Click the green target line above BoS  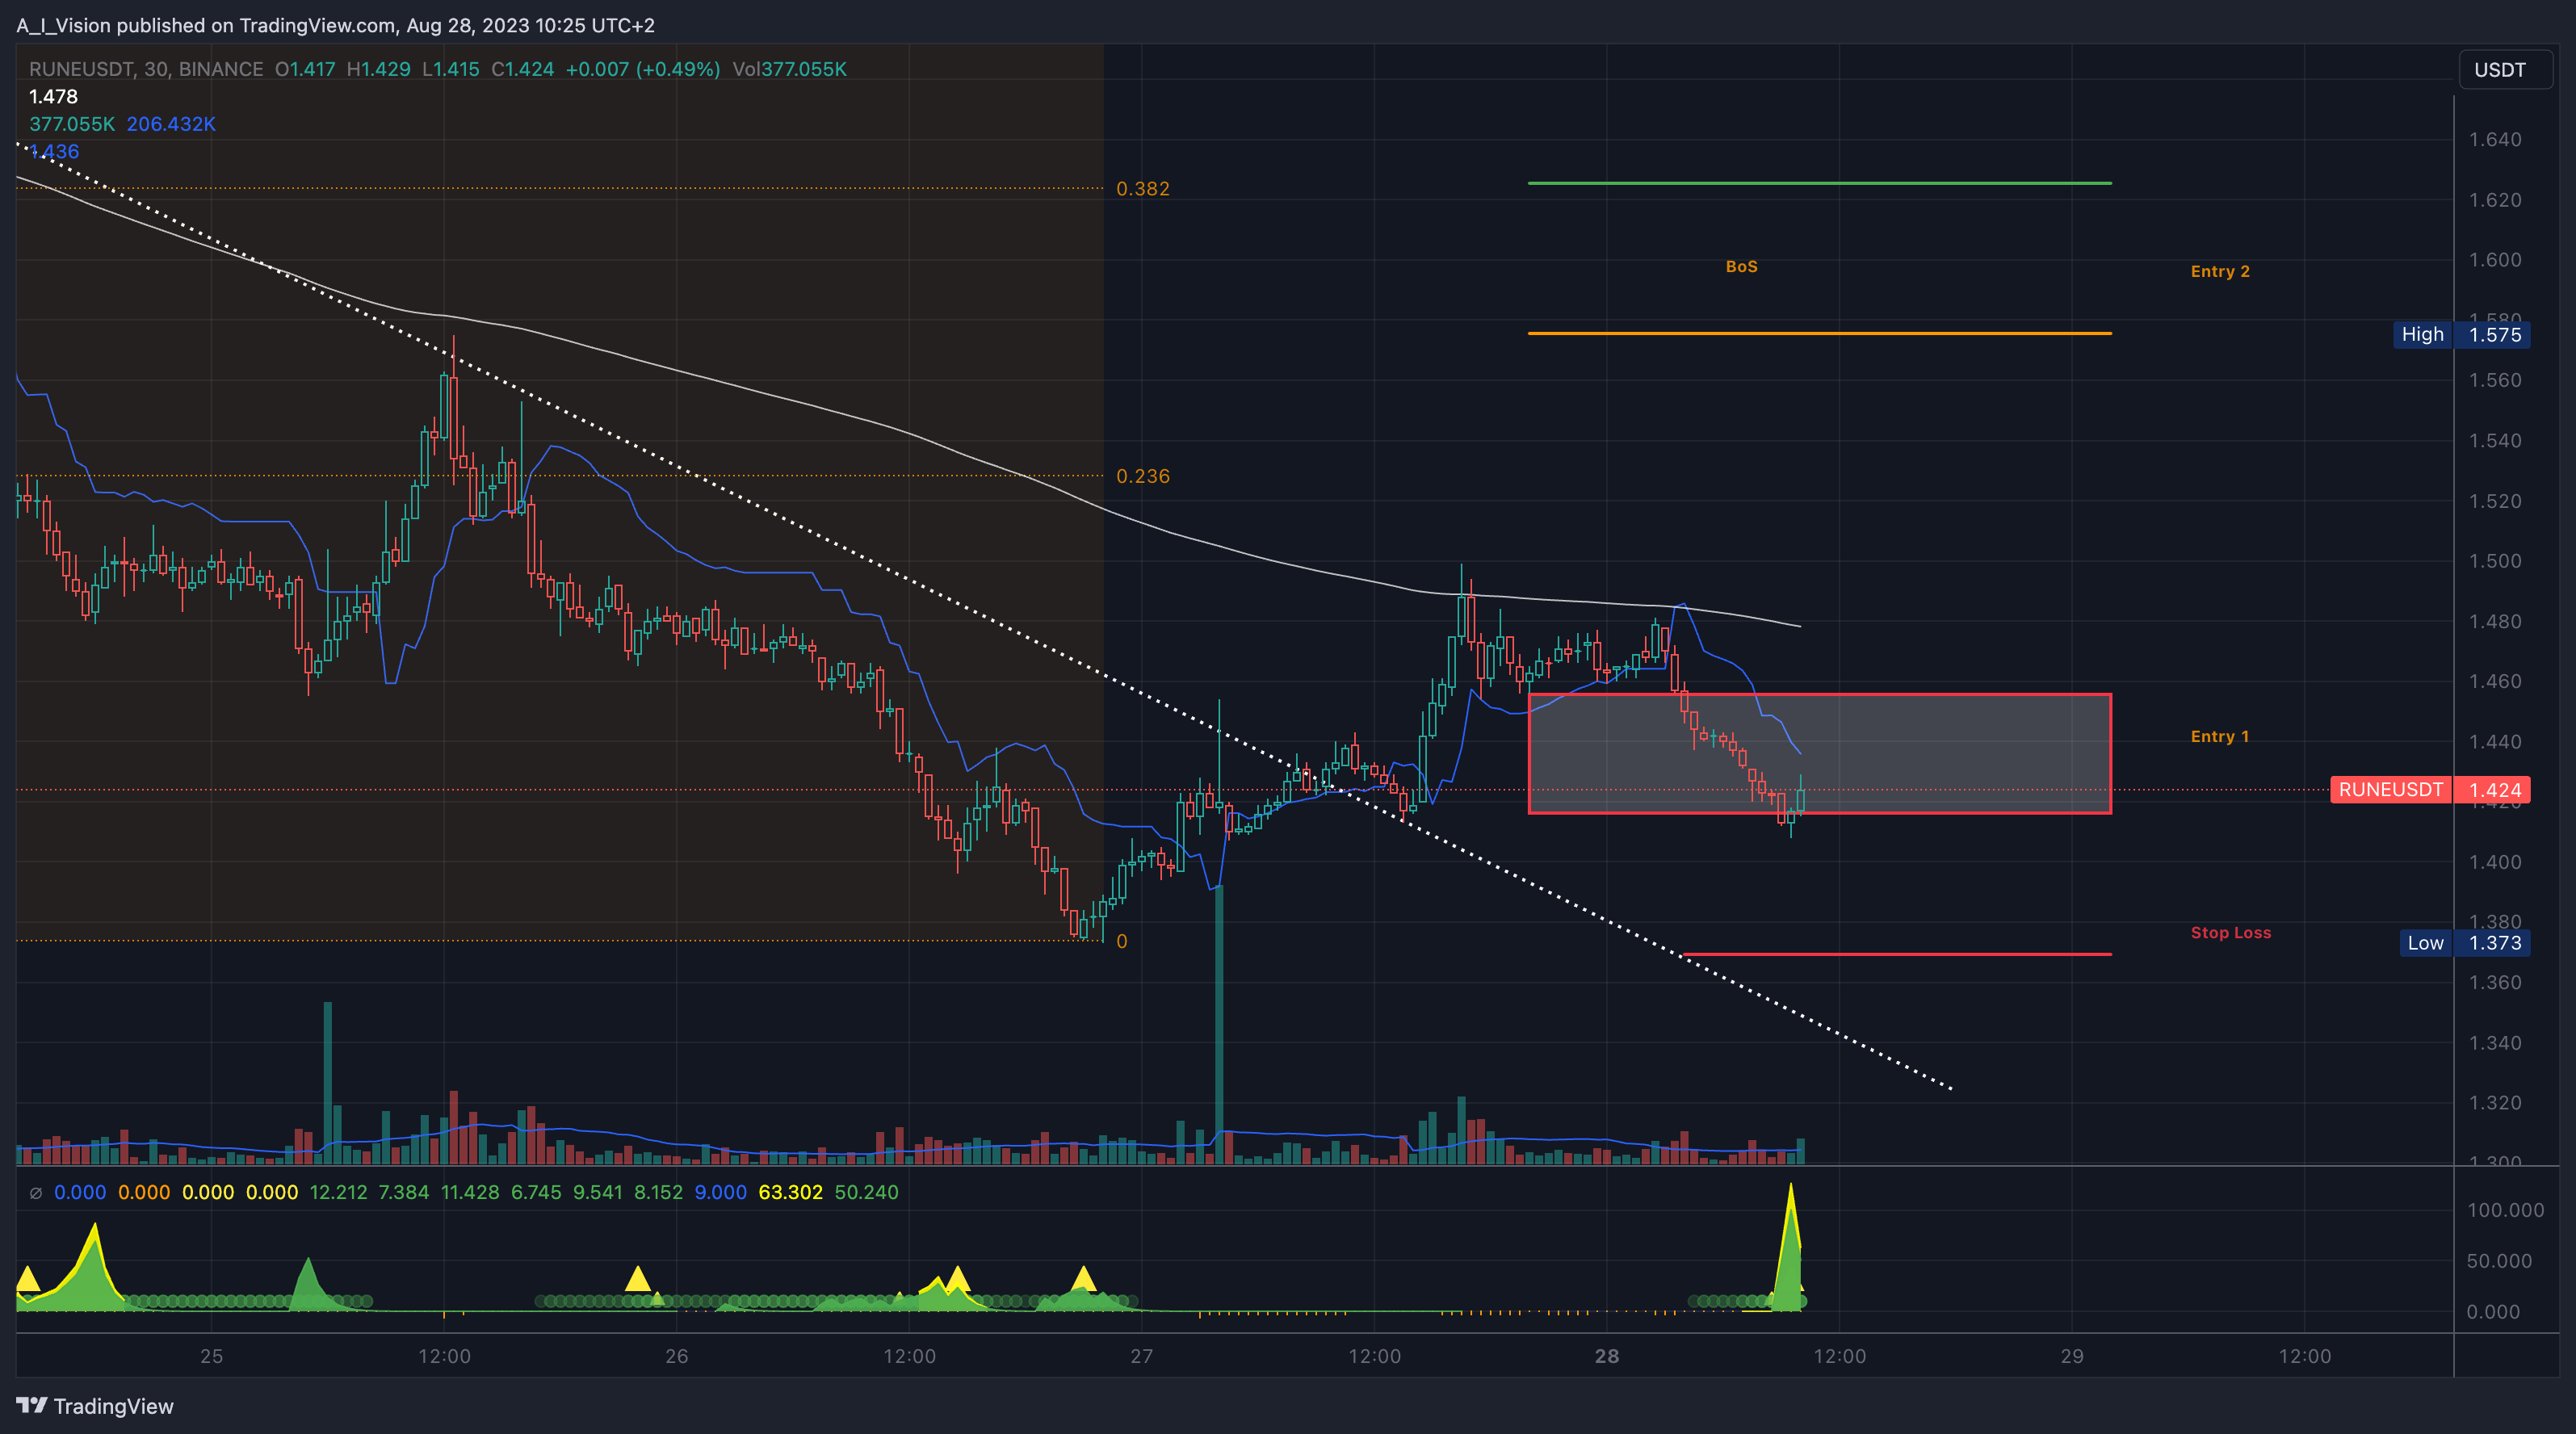tap(1819, 183)
